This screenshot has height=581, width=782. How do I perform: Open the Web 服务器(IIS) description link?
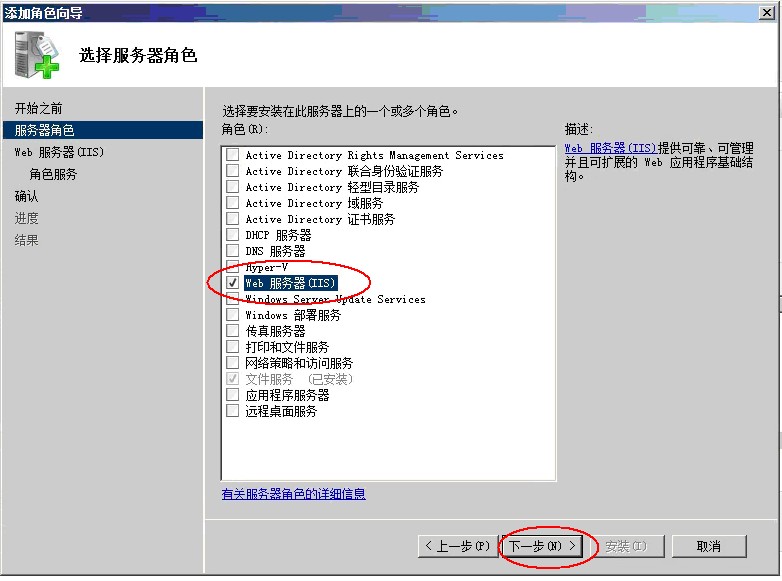pos(610,148)
